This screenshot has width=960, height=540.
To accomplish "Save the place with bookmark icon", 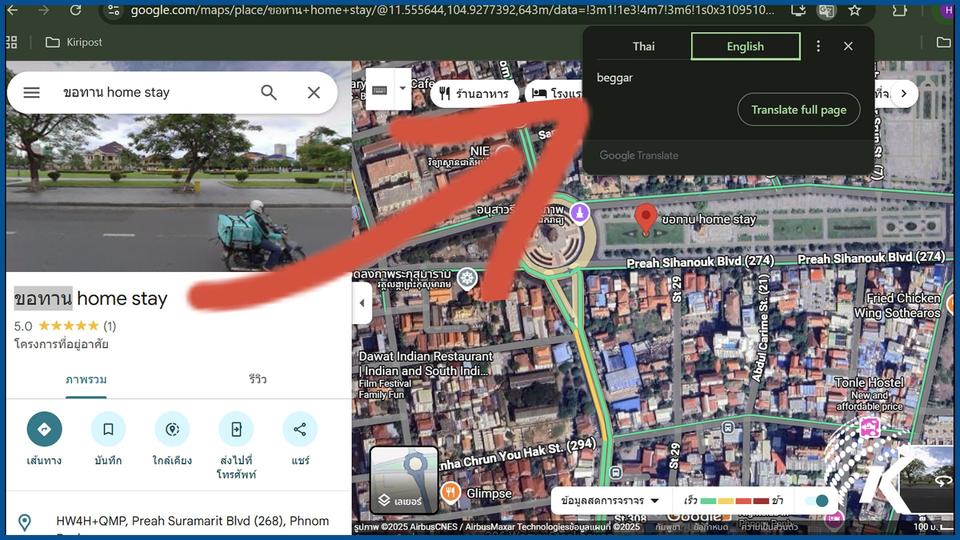I will [108, 429].
